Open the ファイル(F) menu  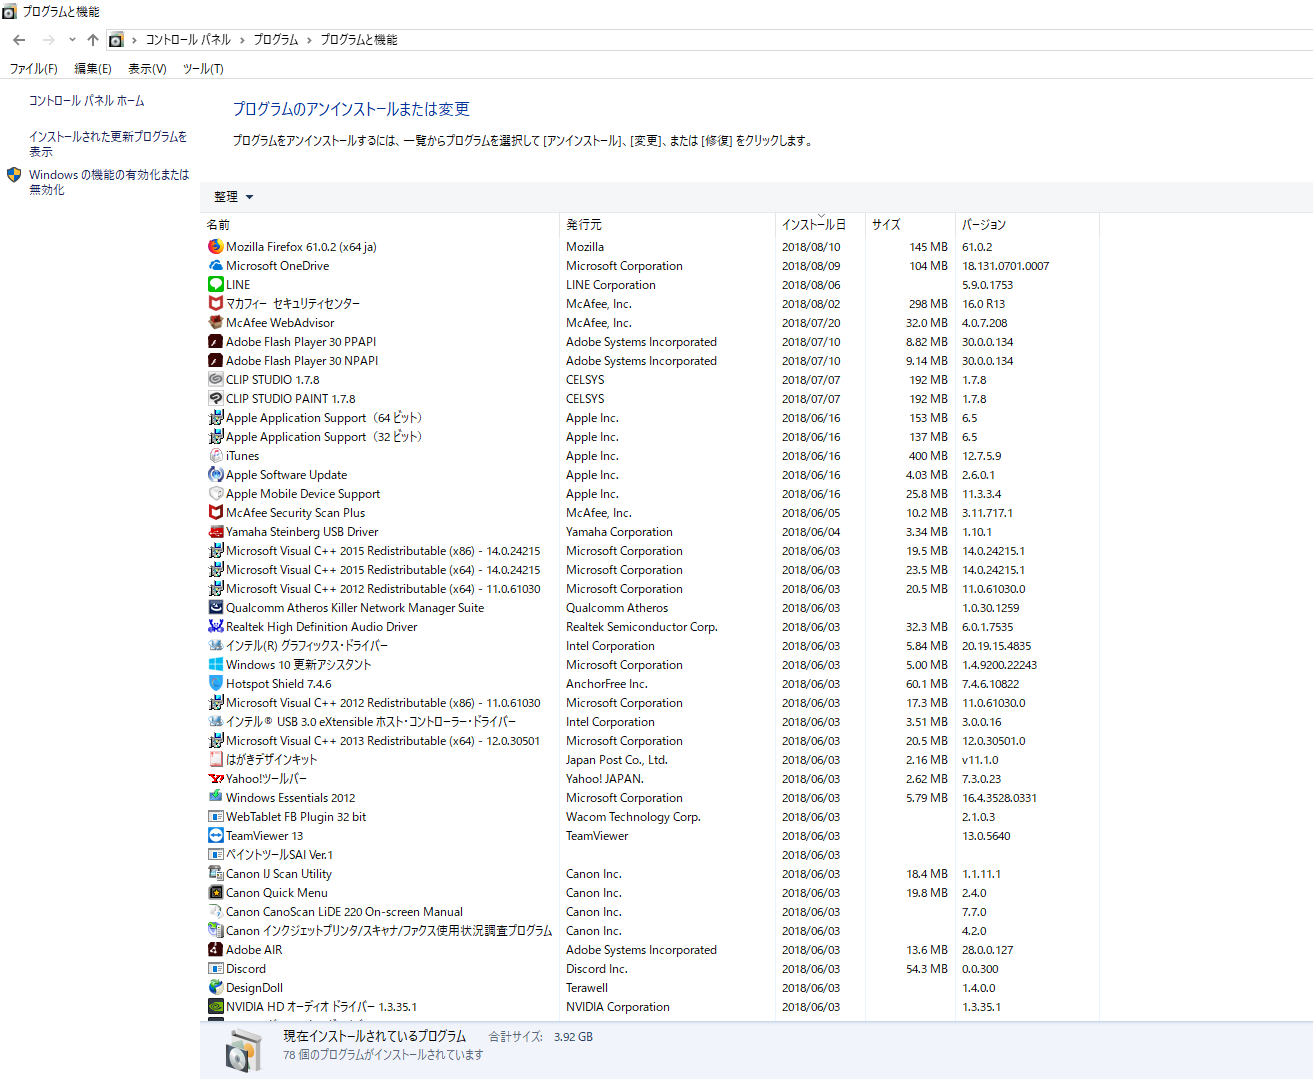33,69
